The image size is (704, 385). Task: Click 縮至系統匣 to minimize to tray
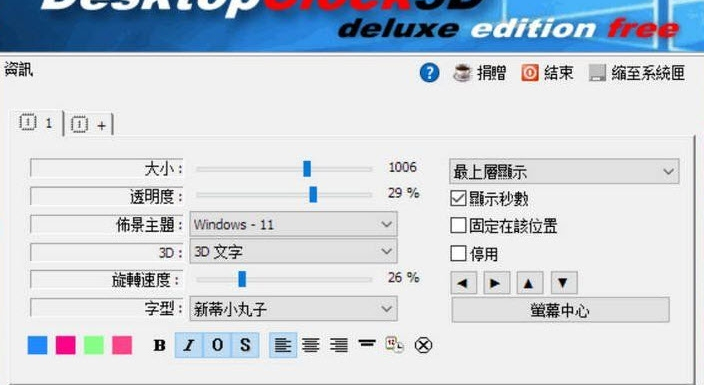648,73
